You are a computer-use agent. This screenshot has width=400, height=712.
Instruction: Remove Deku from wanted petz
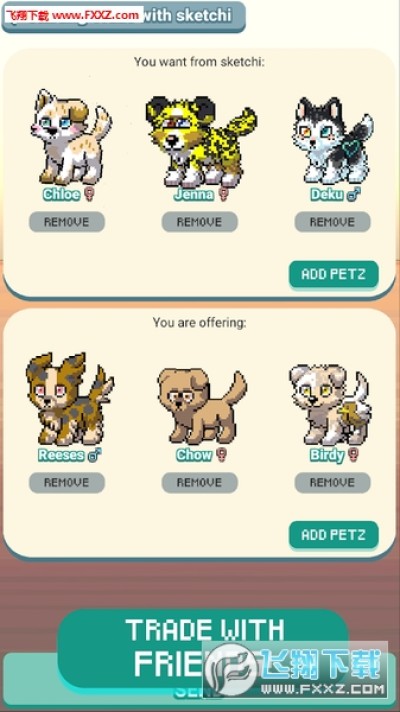pos(332,222)
